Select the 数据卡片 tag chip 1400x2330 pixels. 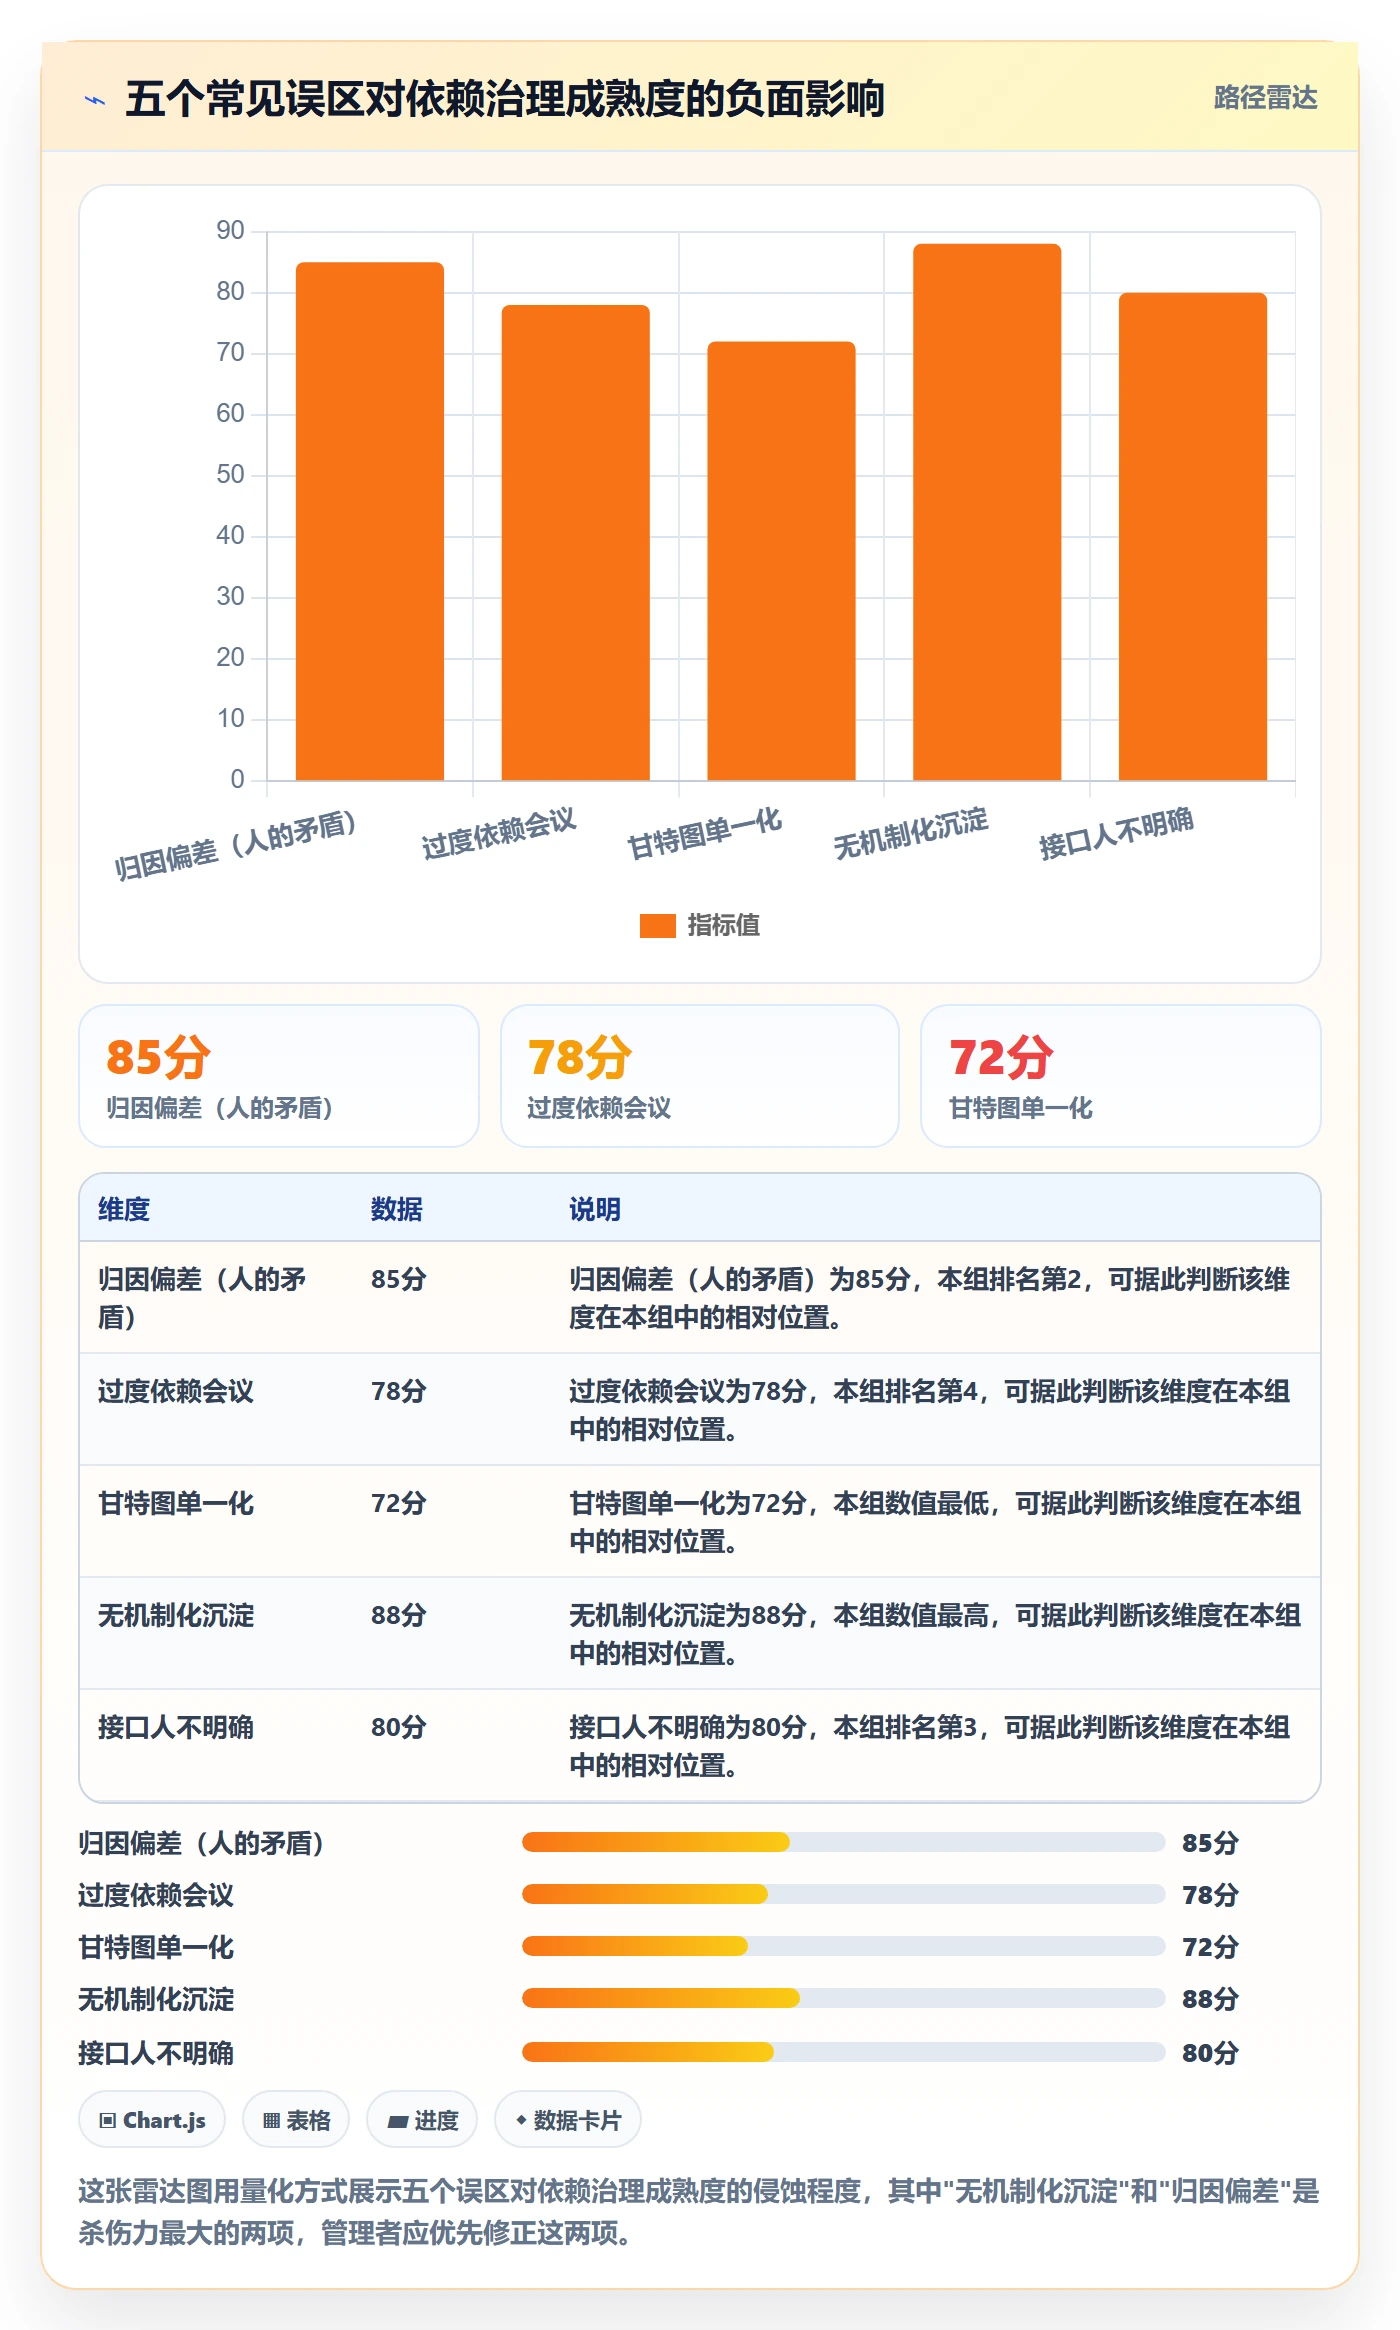tap(568, 2120)
